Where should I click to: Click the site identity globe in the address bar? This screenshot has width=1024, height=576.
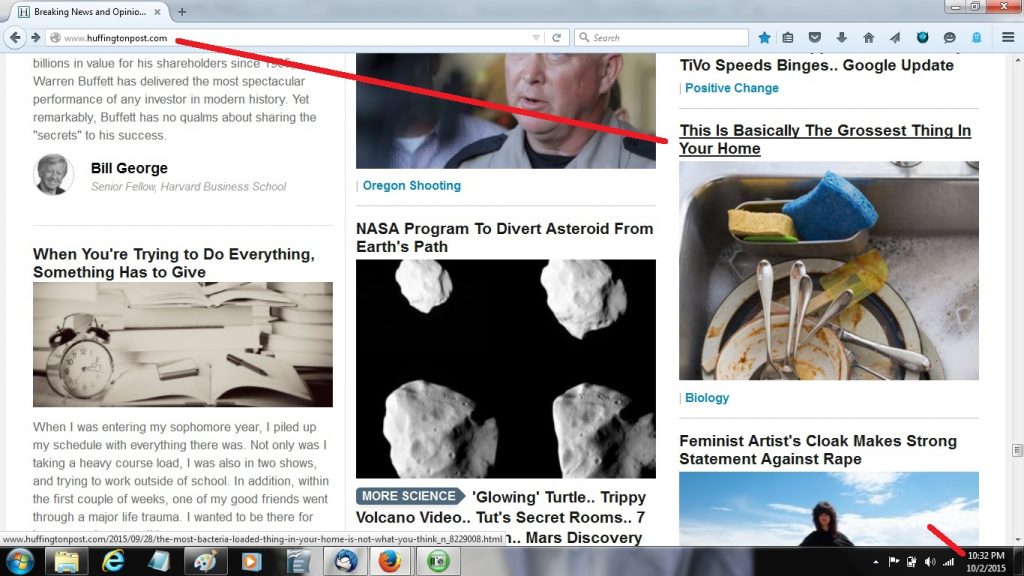point(56,38)
